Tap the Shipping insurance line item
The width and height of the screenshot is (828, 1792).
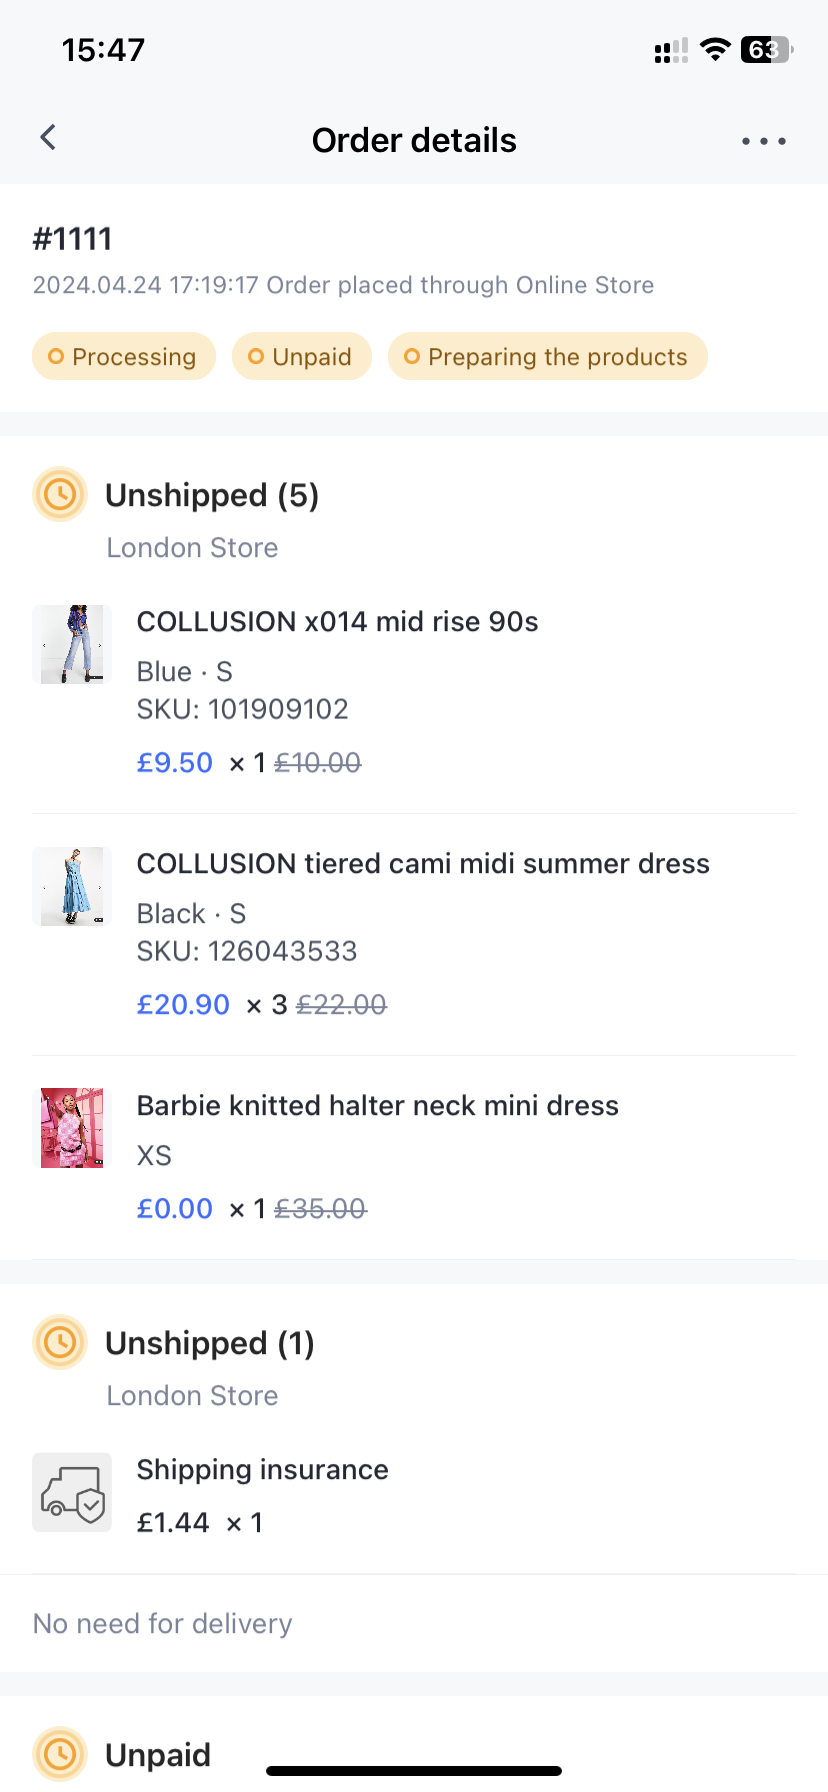(262, 1470)
